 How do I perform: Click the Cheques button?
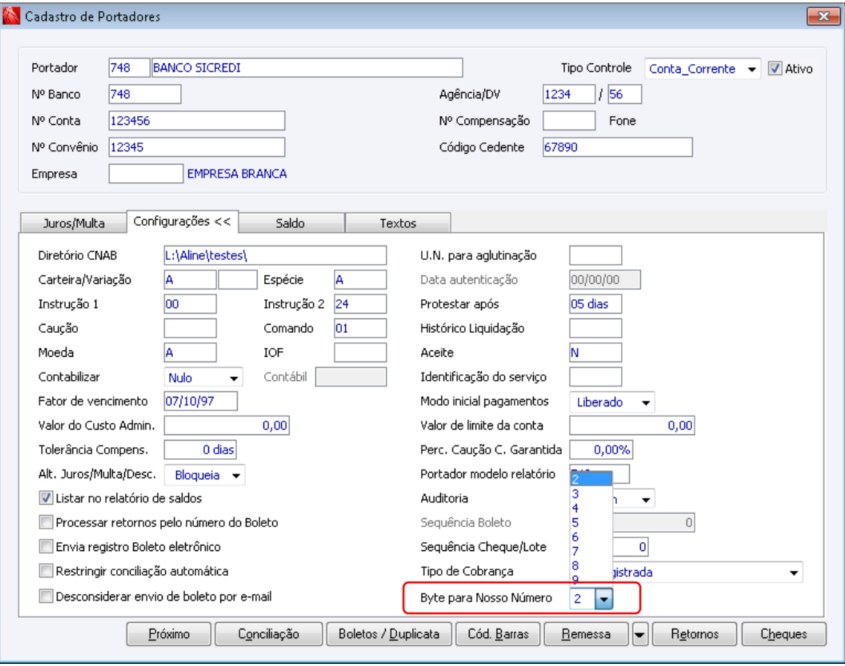pyautogui.click(x=784, y=634)
